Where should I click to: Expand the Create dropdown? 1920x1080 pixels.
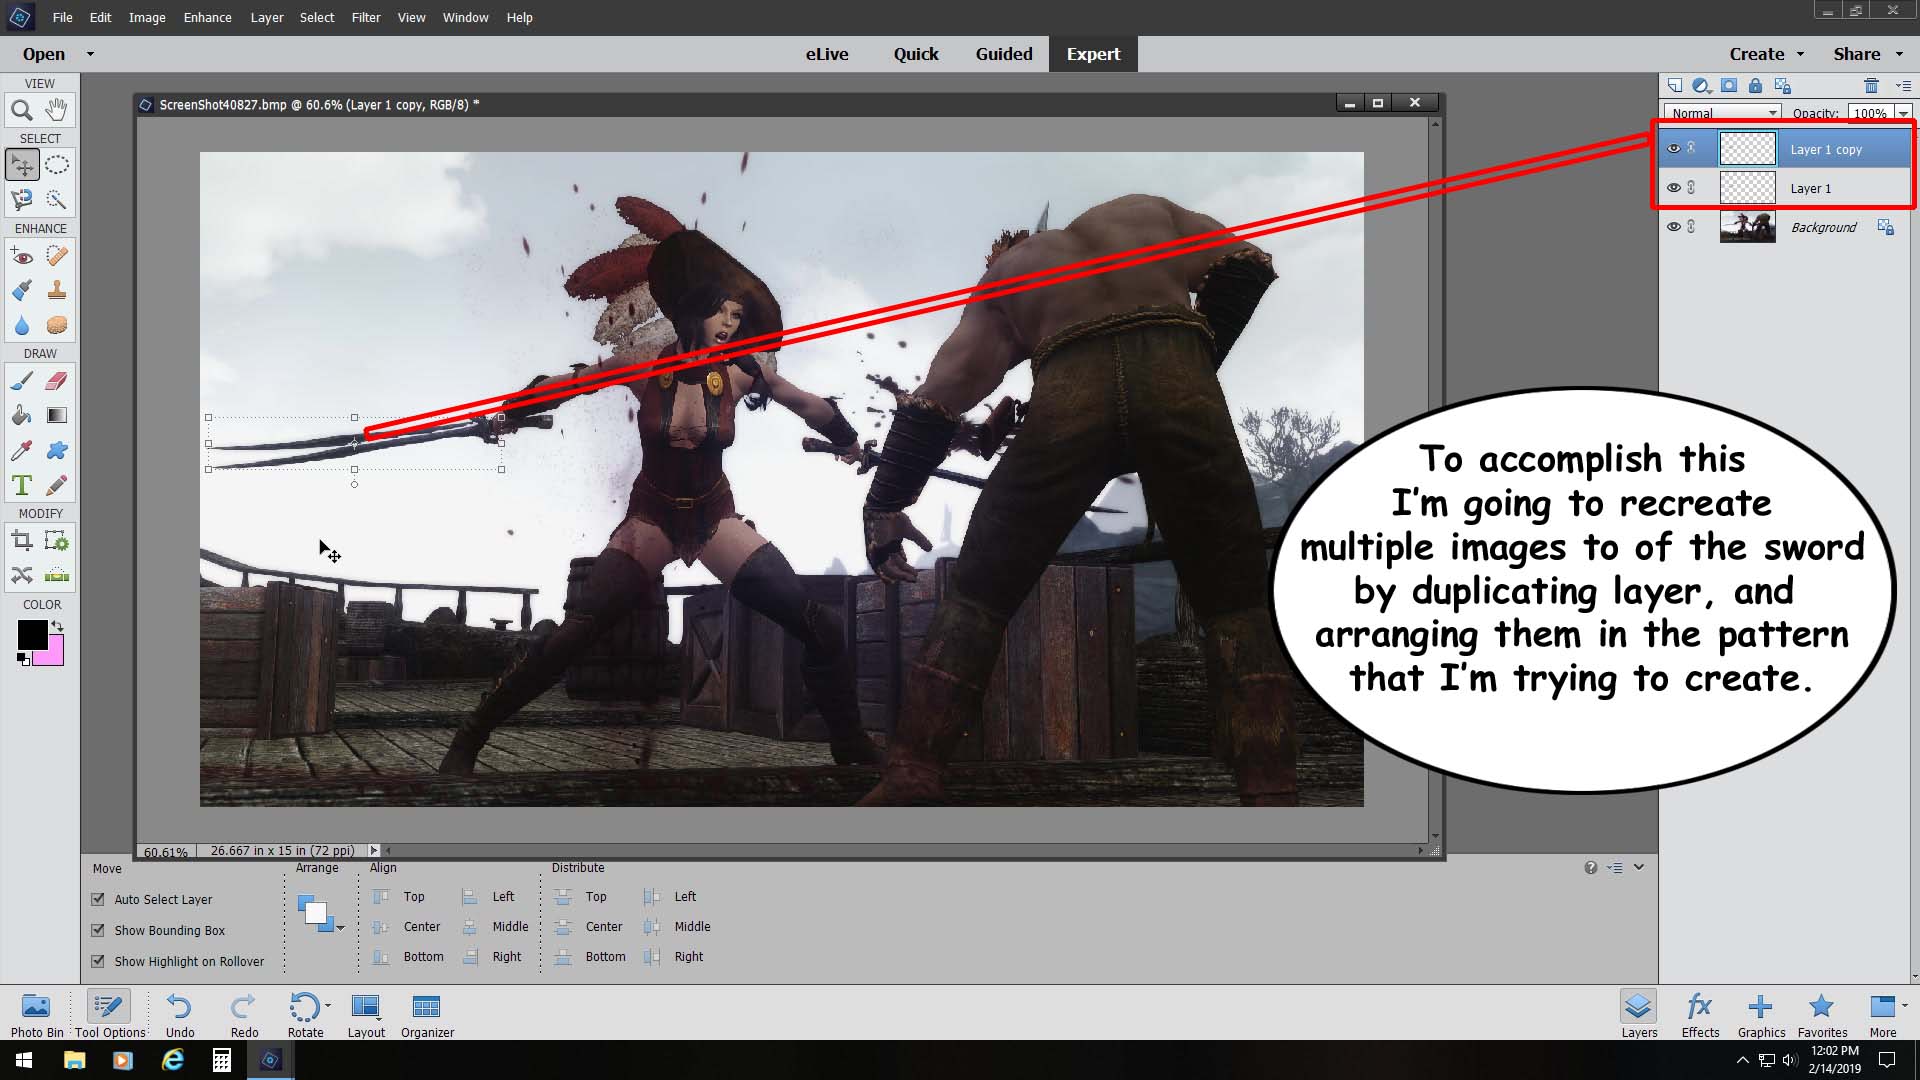coord(1801,54)
